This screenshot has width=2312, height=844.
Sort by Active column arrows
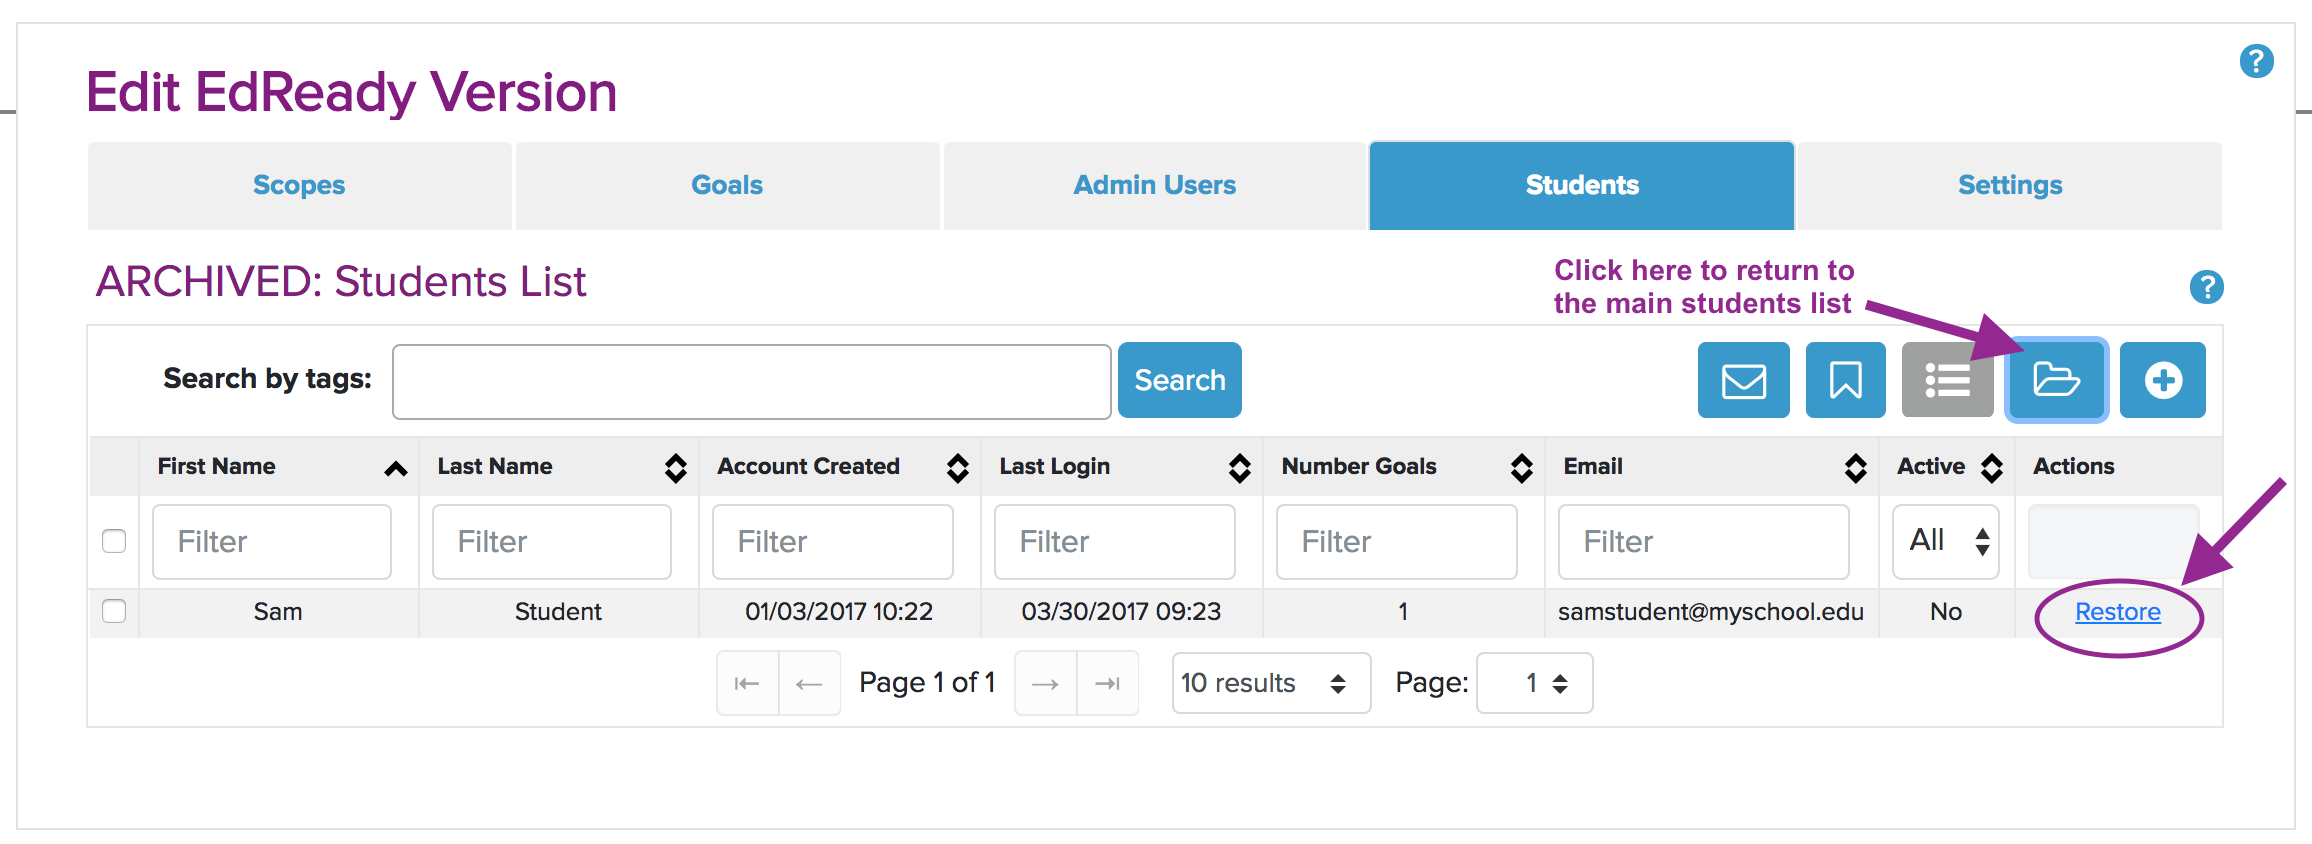1992,468
